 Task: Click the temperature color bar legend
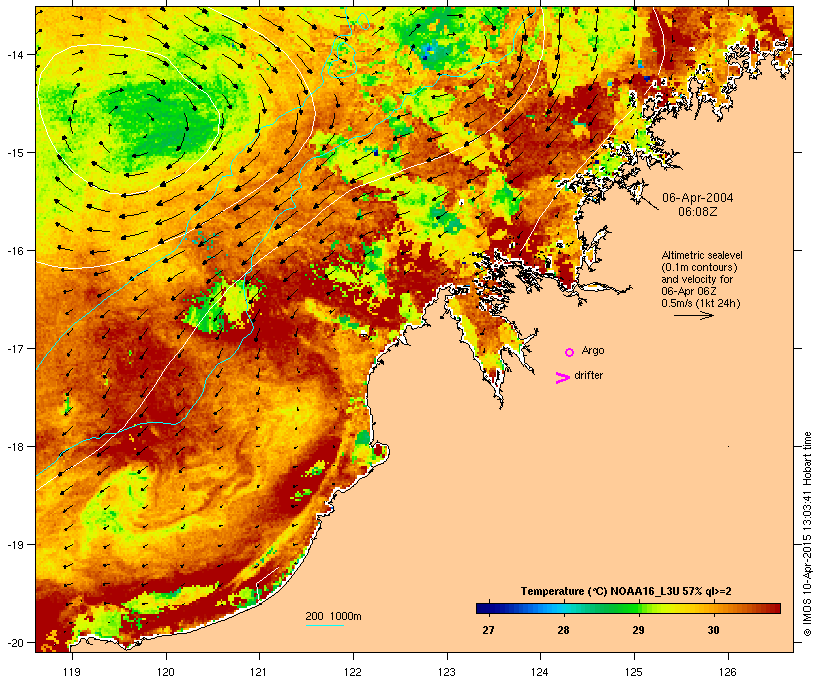[628, 608]
